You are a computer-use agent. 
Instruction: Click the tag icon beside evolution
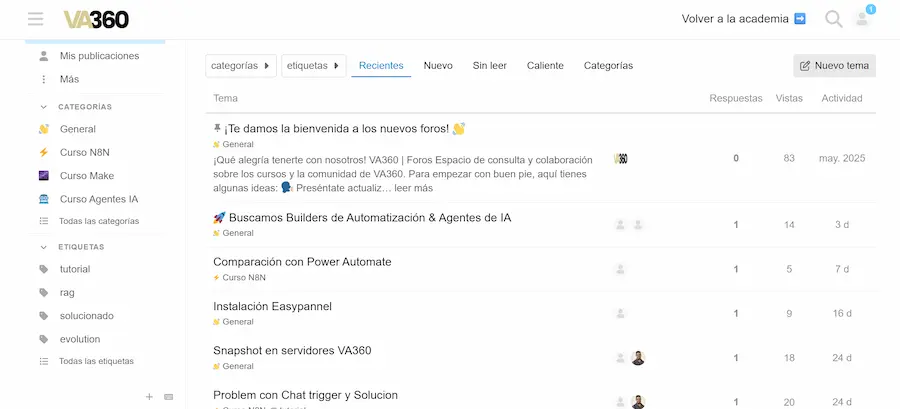pyautogui.click(x=44, y=339)
